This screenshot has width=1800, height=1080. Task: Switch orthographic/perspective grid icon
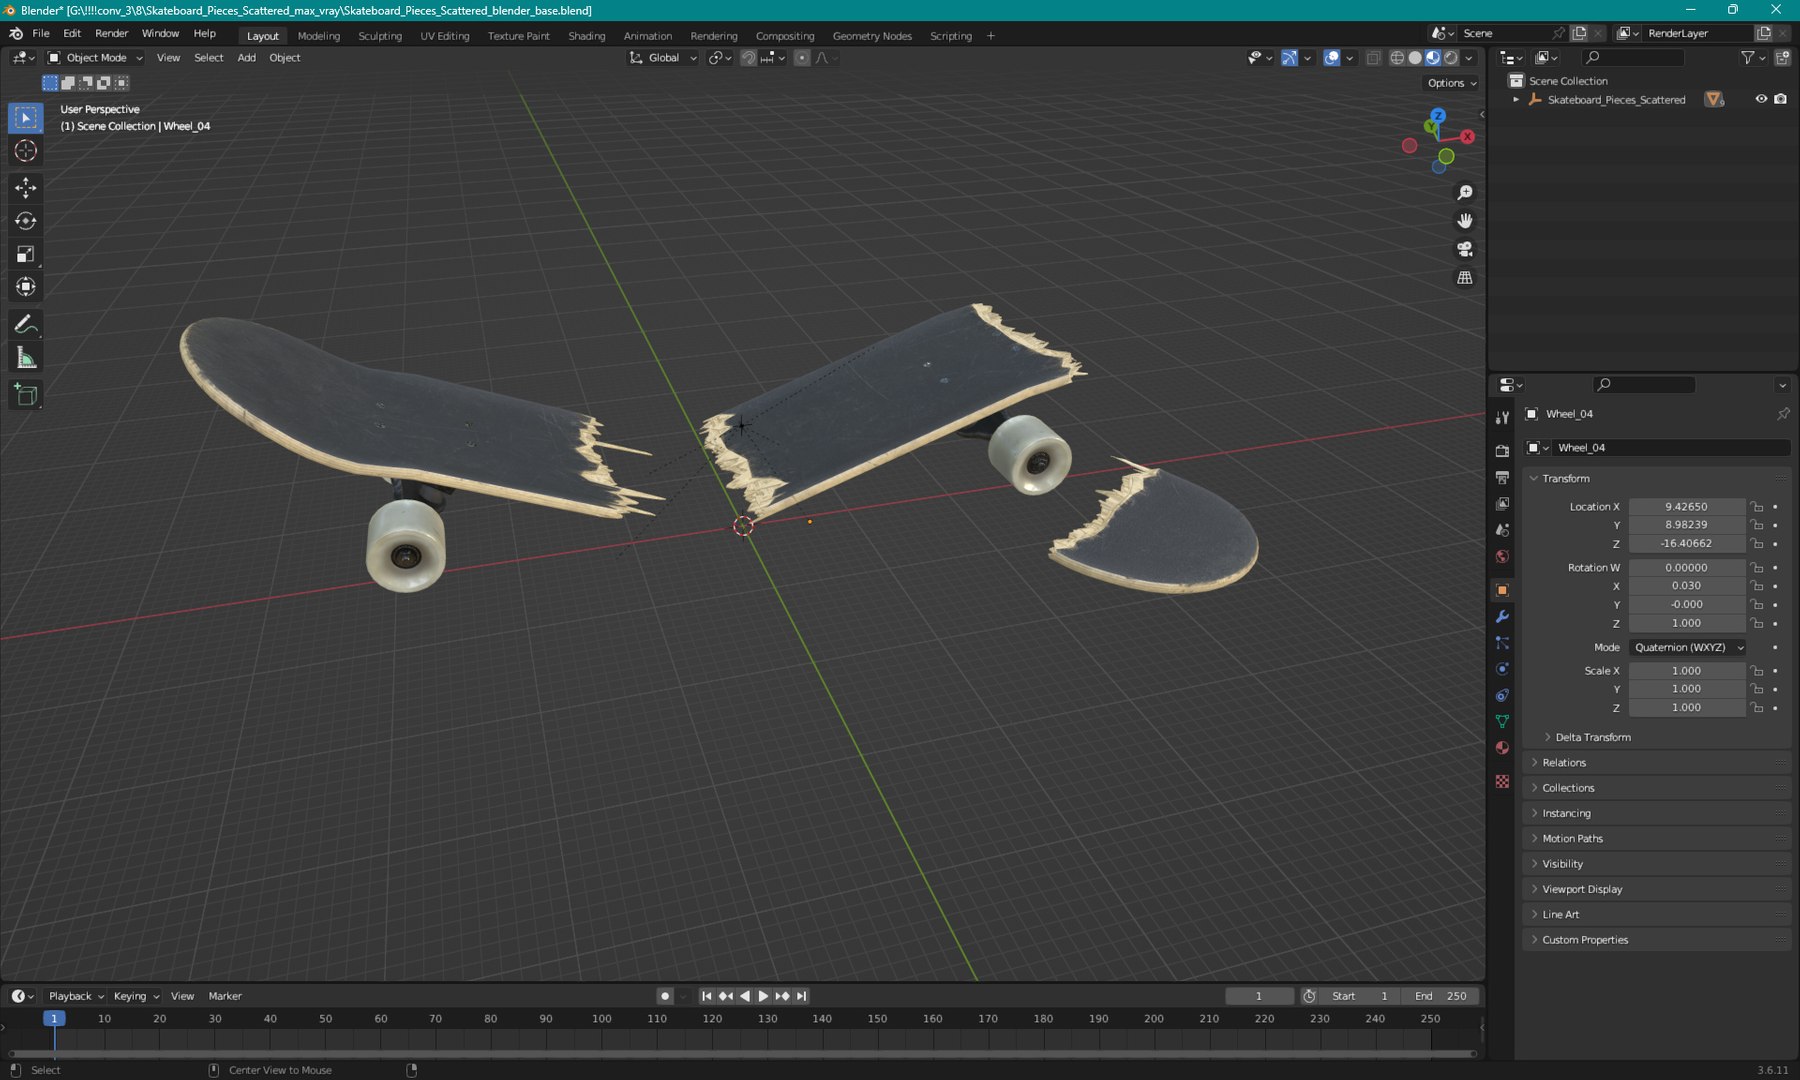[x=1465, y=277]
